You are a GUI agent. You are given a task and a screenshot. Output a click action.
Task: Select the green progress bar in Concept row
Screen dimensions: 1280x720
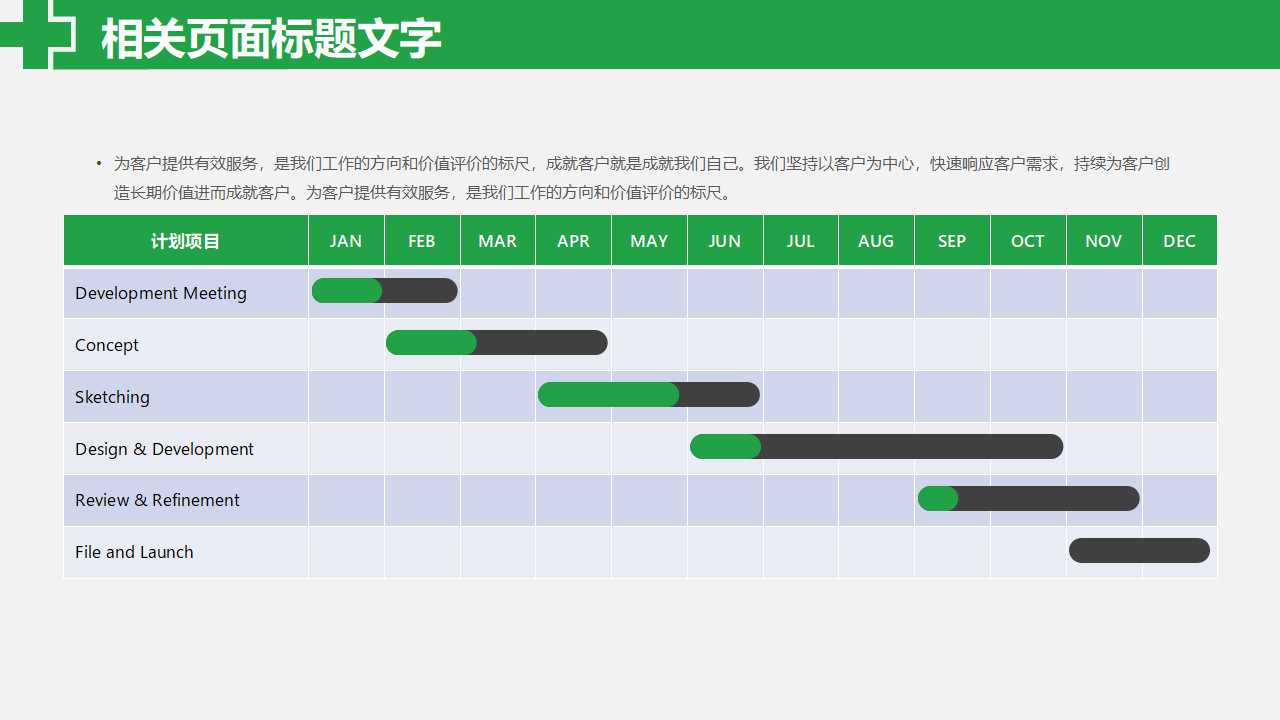pyautogui.click(x=431, y=343)
